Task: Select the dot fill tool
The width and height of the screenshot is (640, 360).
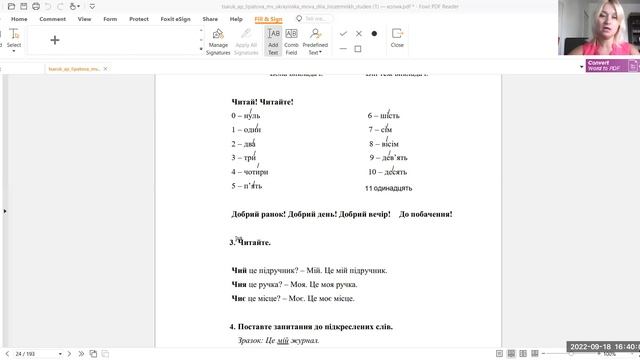Action: pyautogui.click(x=374, y=34)
